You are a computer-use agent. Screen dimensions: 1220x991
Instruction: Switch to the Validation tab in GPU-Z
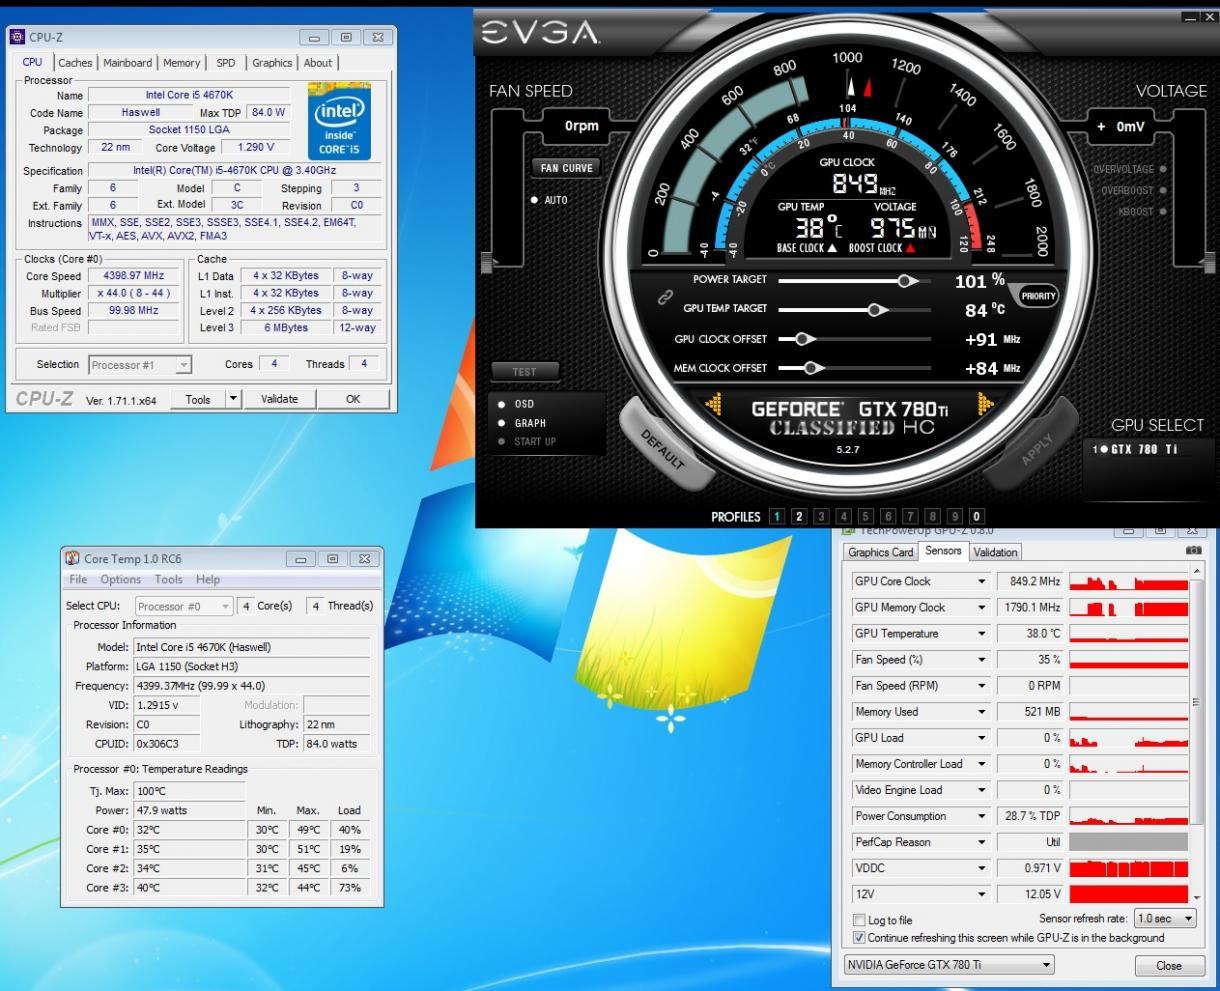click(x=995, y=552)
